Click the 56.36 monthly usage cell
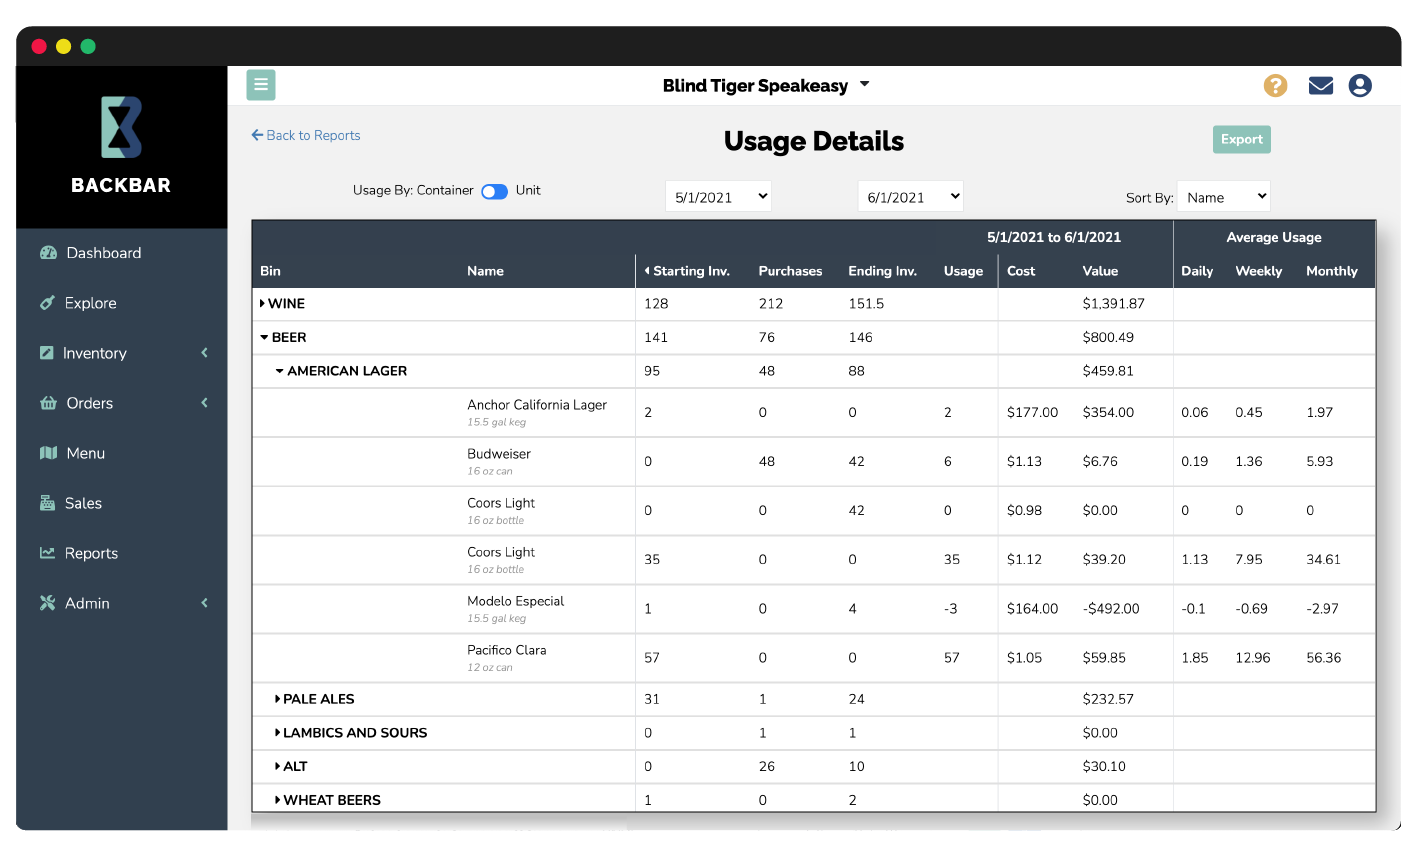 pyautogui.click(x=1323, y=657)
